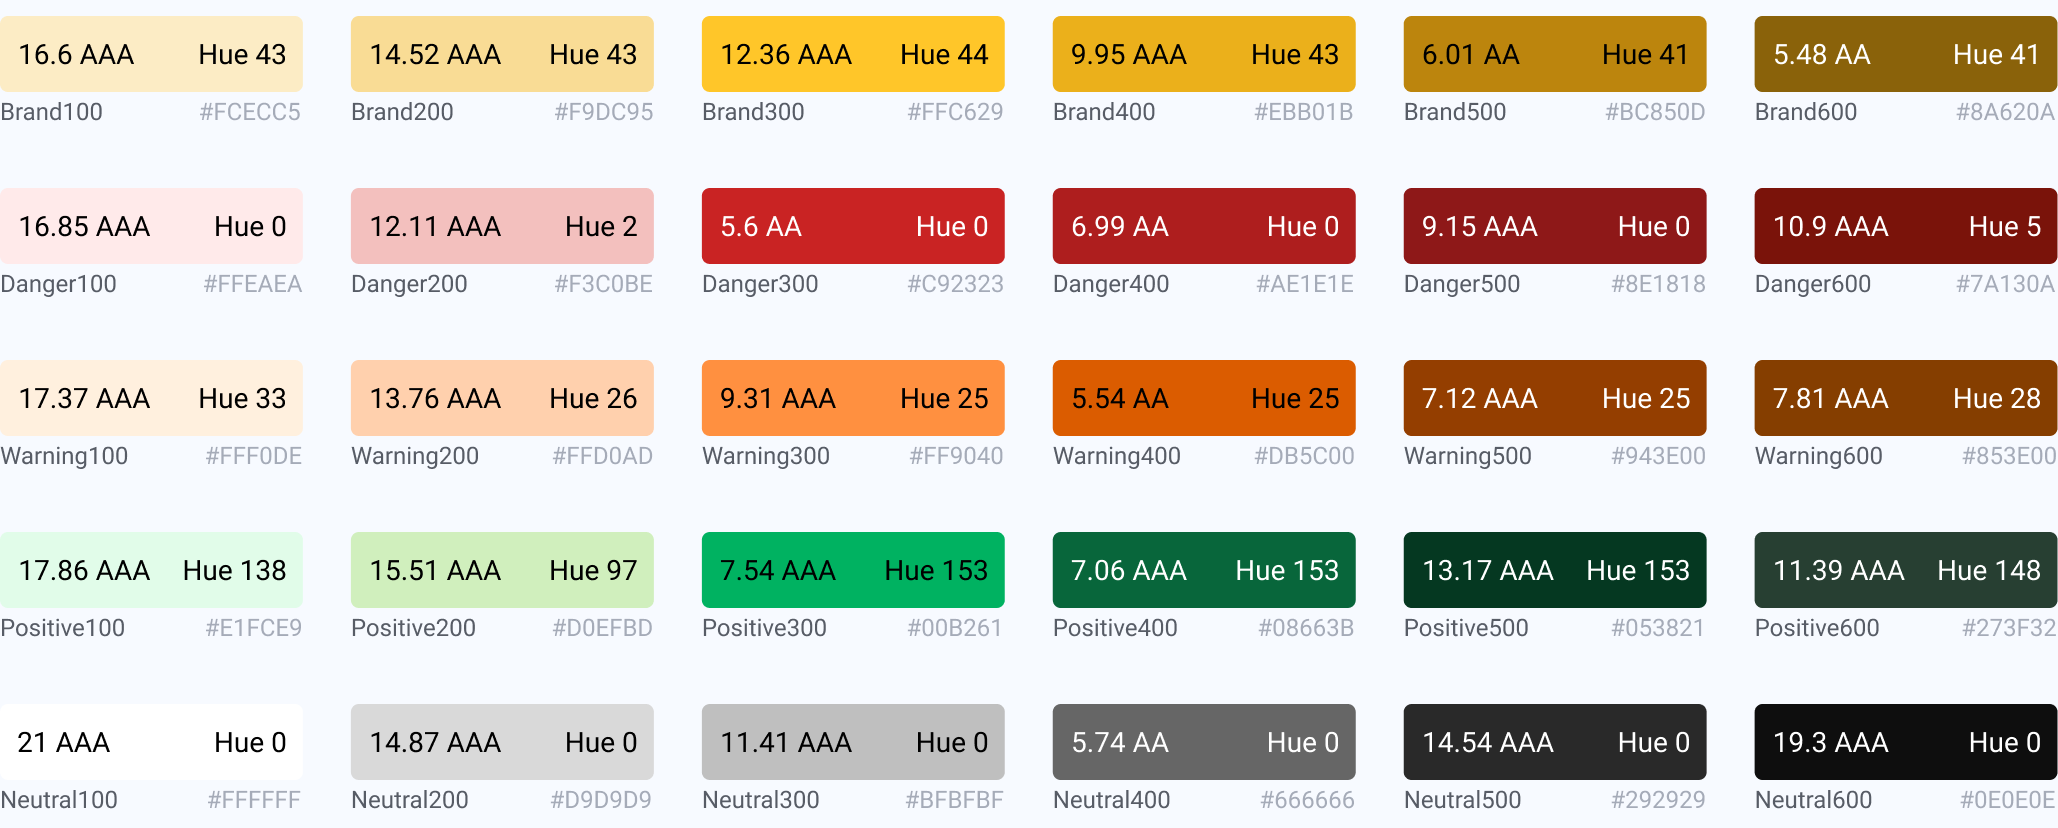2058x828 pixels.
Task: Pick the Brand600 dark gold swatch
Action: pyautogui.click(x=1905, y=54)
